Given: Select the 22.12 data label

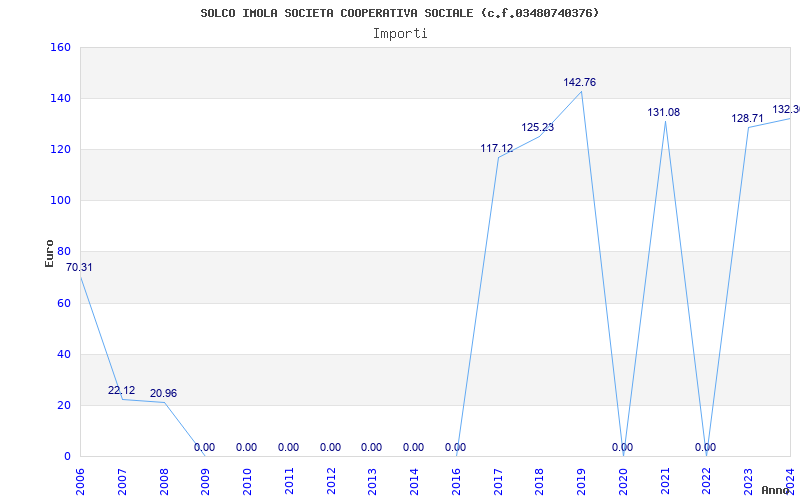Looking at the screenshot, I should click(121, 390).
